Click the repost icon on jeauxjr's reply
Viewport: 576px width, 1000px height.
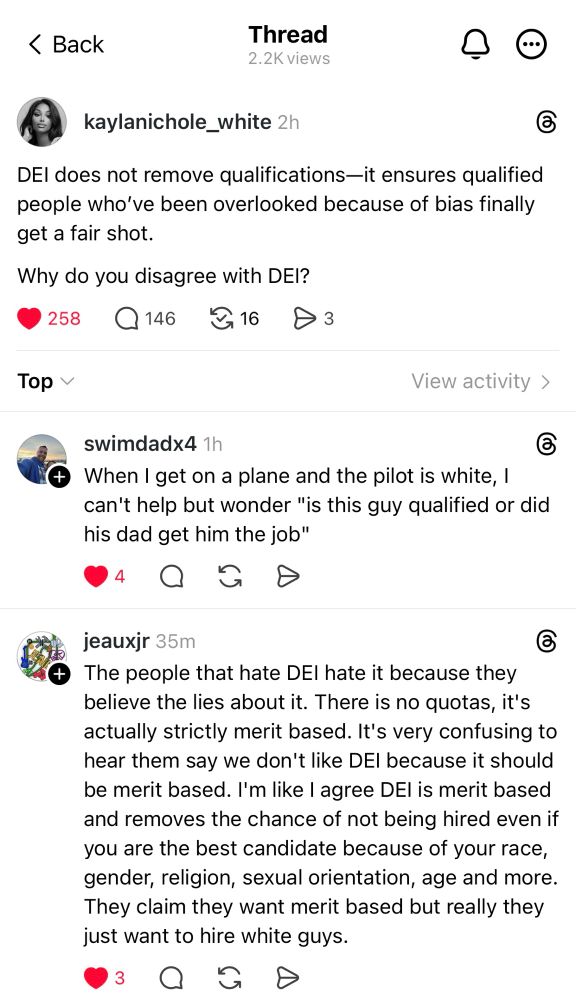point(228,978)
